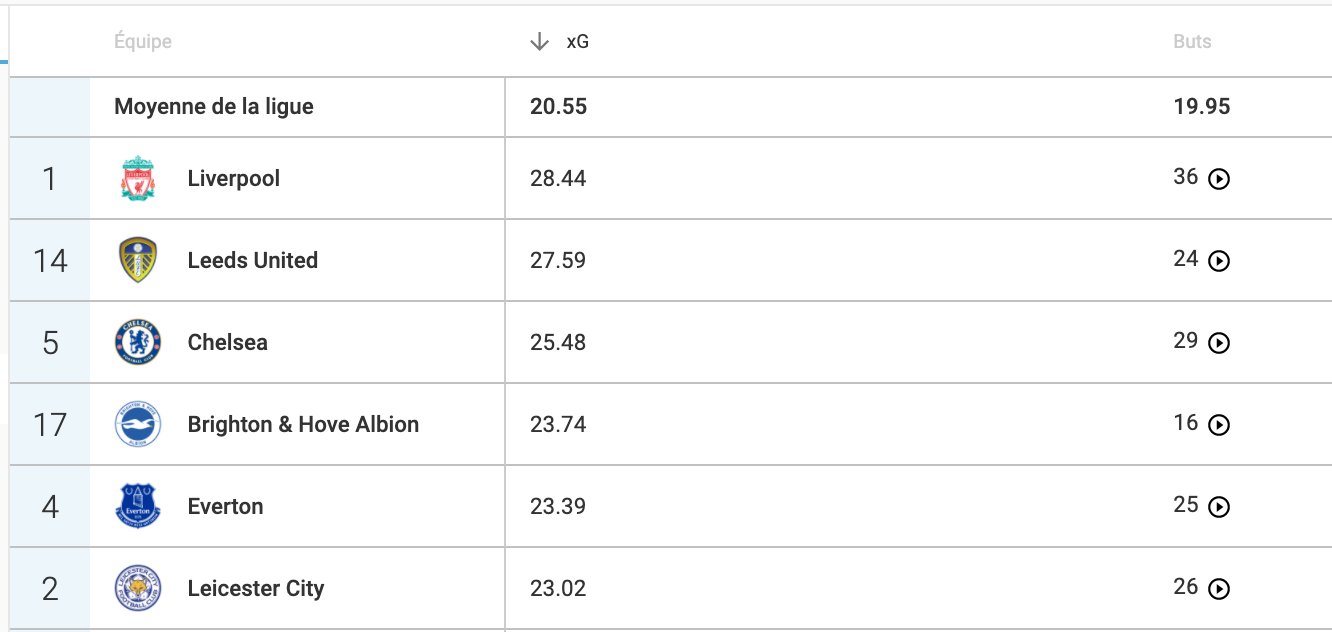Sort by Équipe column header
This screenshot has height=632, width=1332.
143,42
